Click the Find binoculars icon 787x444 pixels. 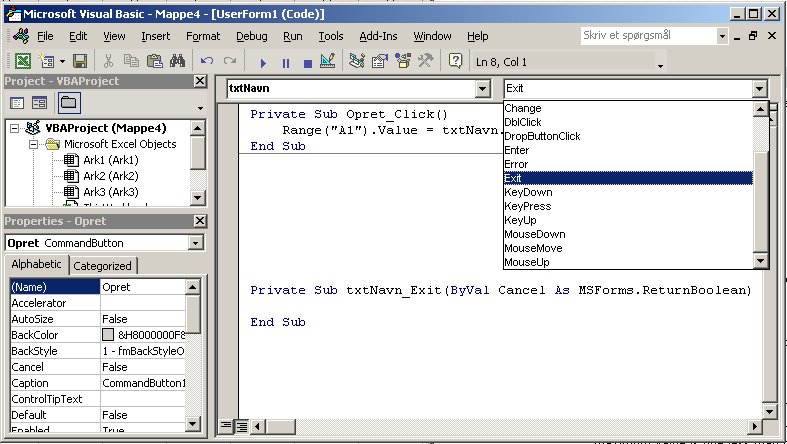(177, 62)
